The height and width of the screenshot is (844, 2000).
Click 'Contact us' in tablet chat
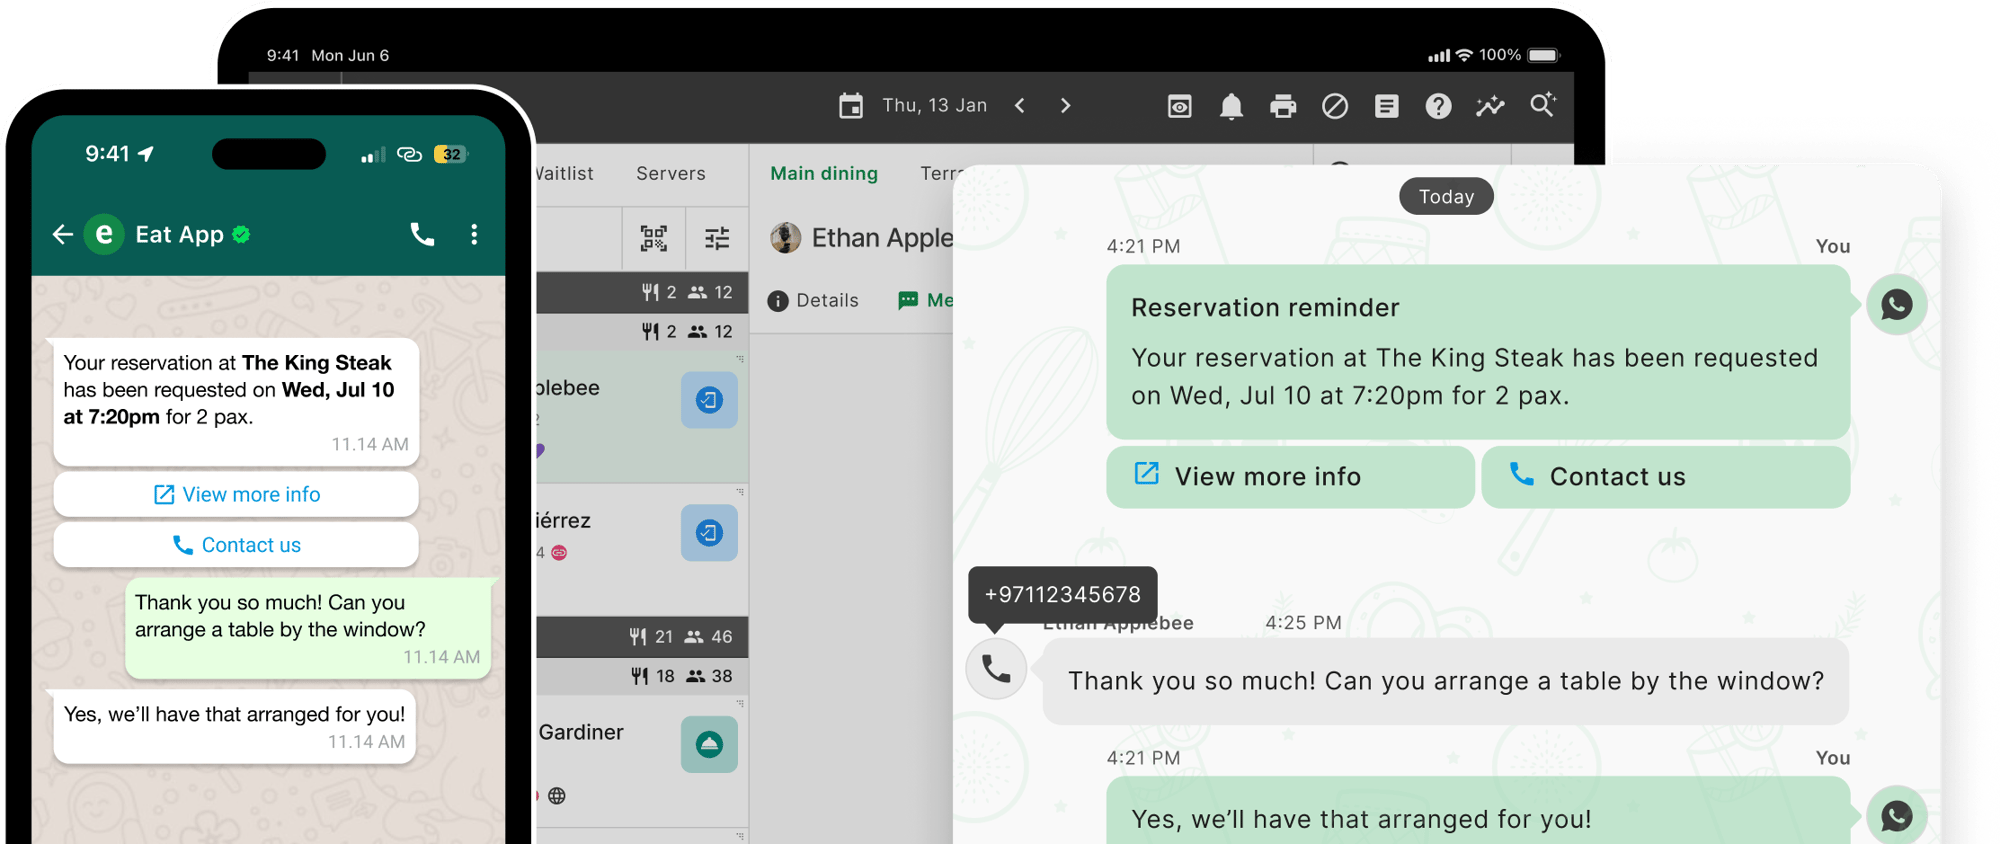pos(1665,476)
